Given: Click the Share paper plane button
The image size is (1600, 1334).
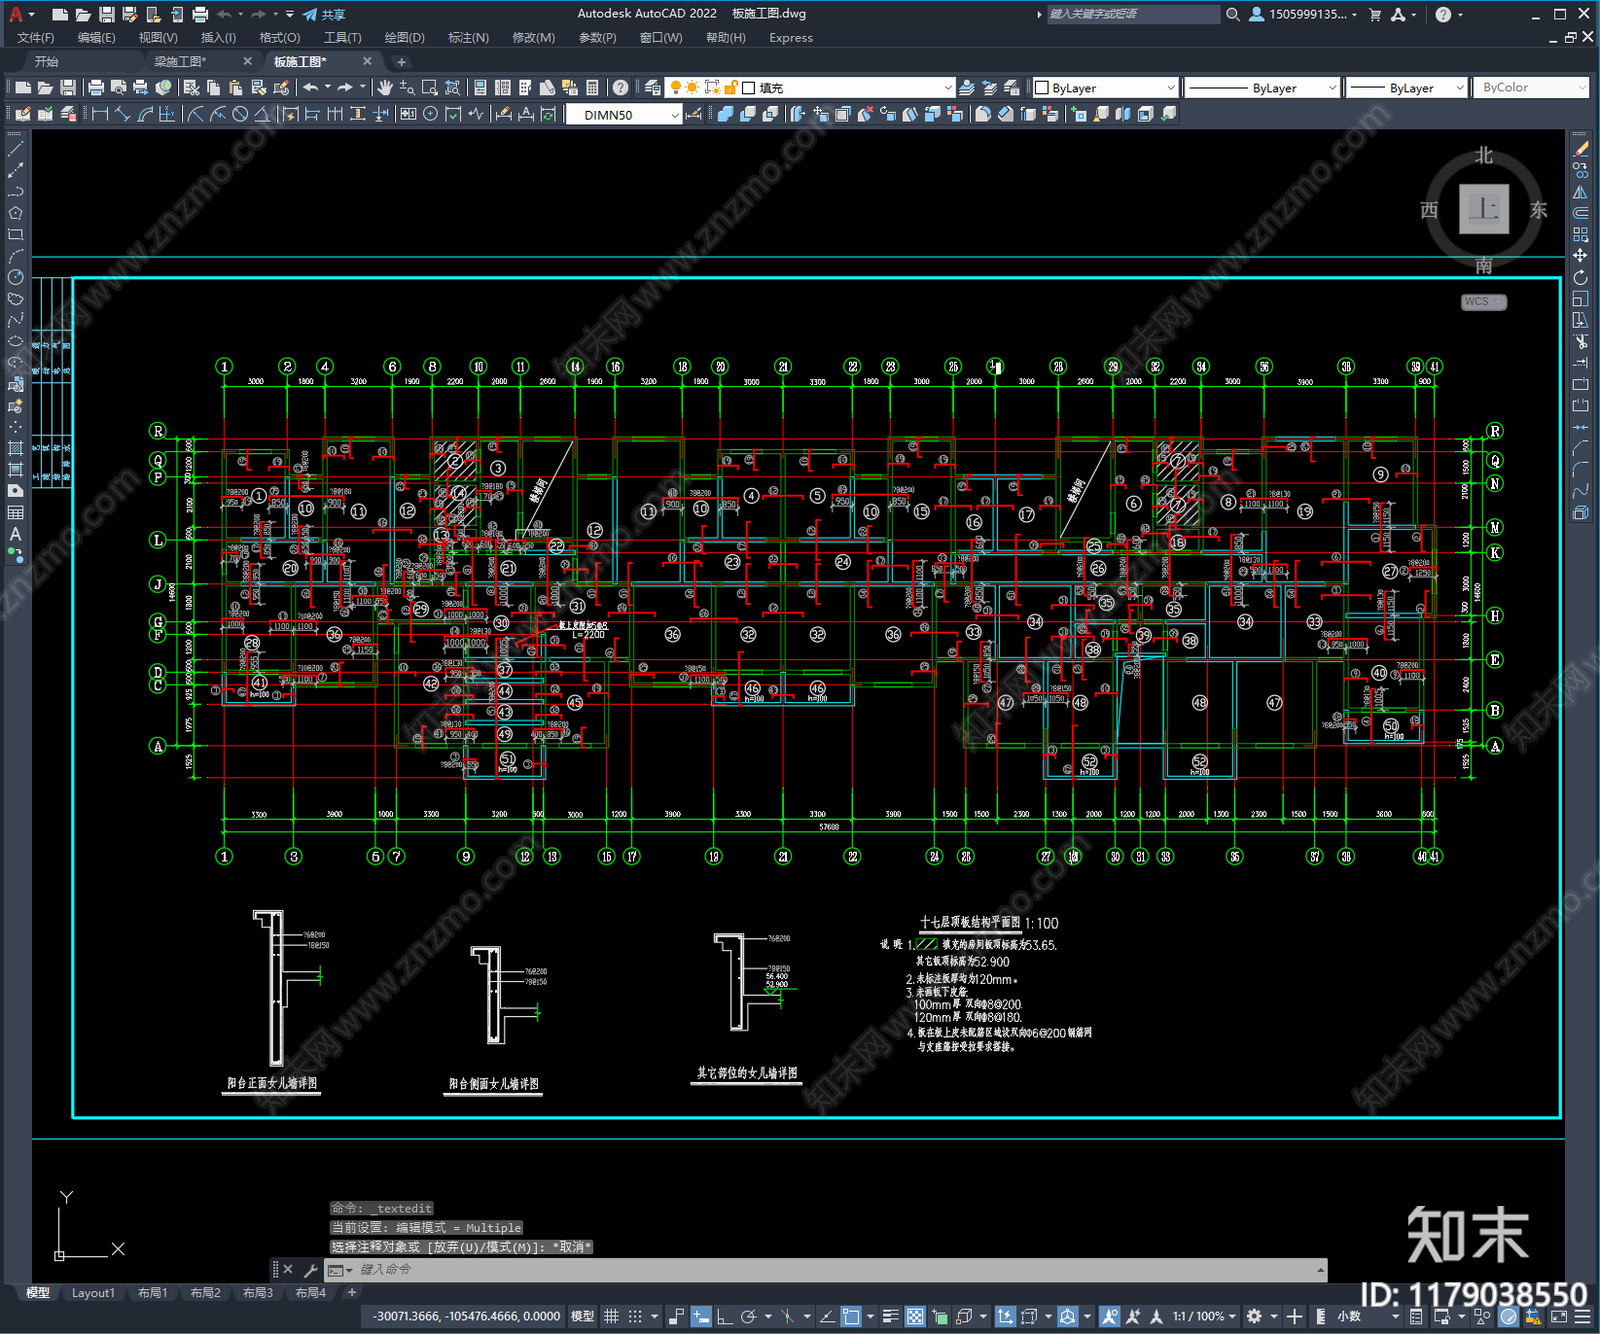Looking at the screenshot, I should (x=324, y=14).
